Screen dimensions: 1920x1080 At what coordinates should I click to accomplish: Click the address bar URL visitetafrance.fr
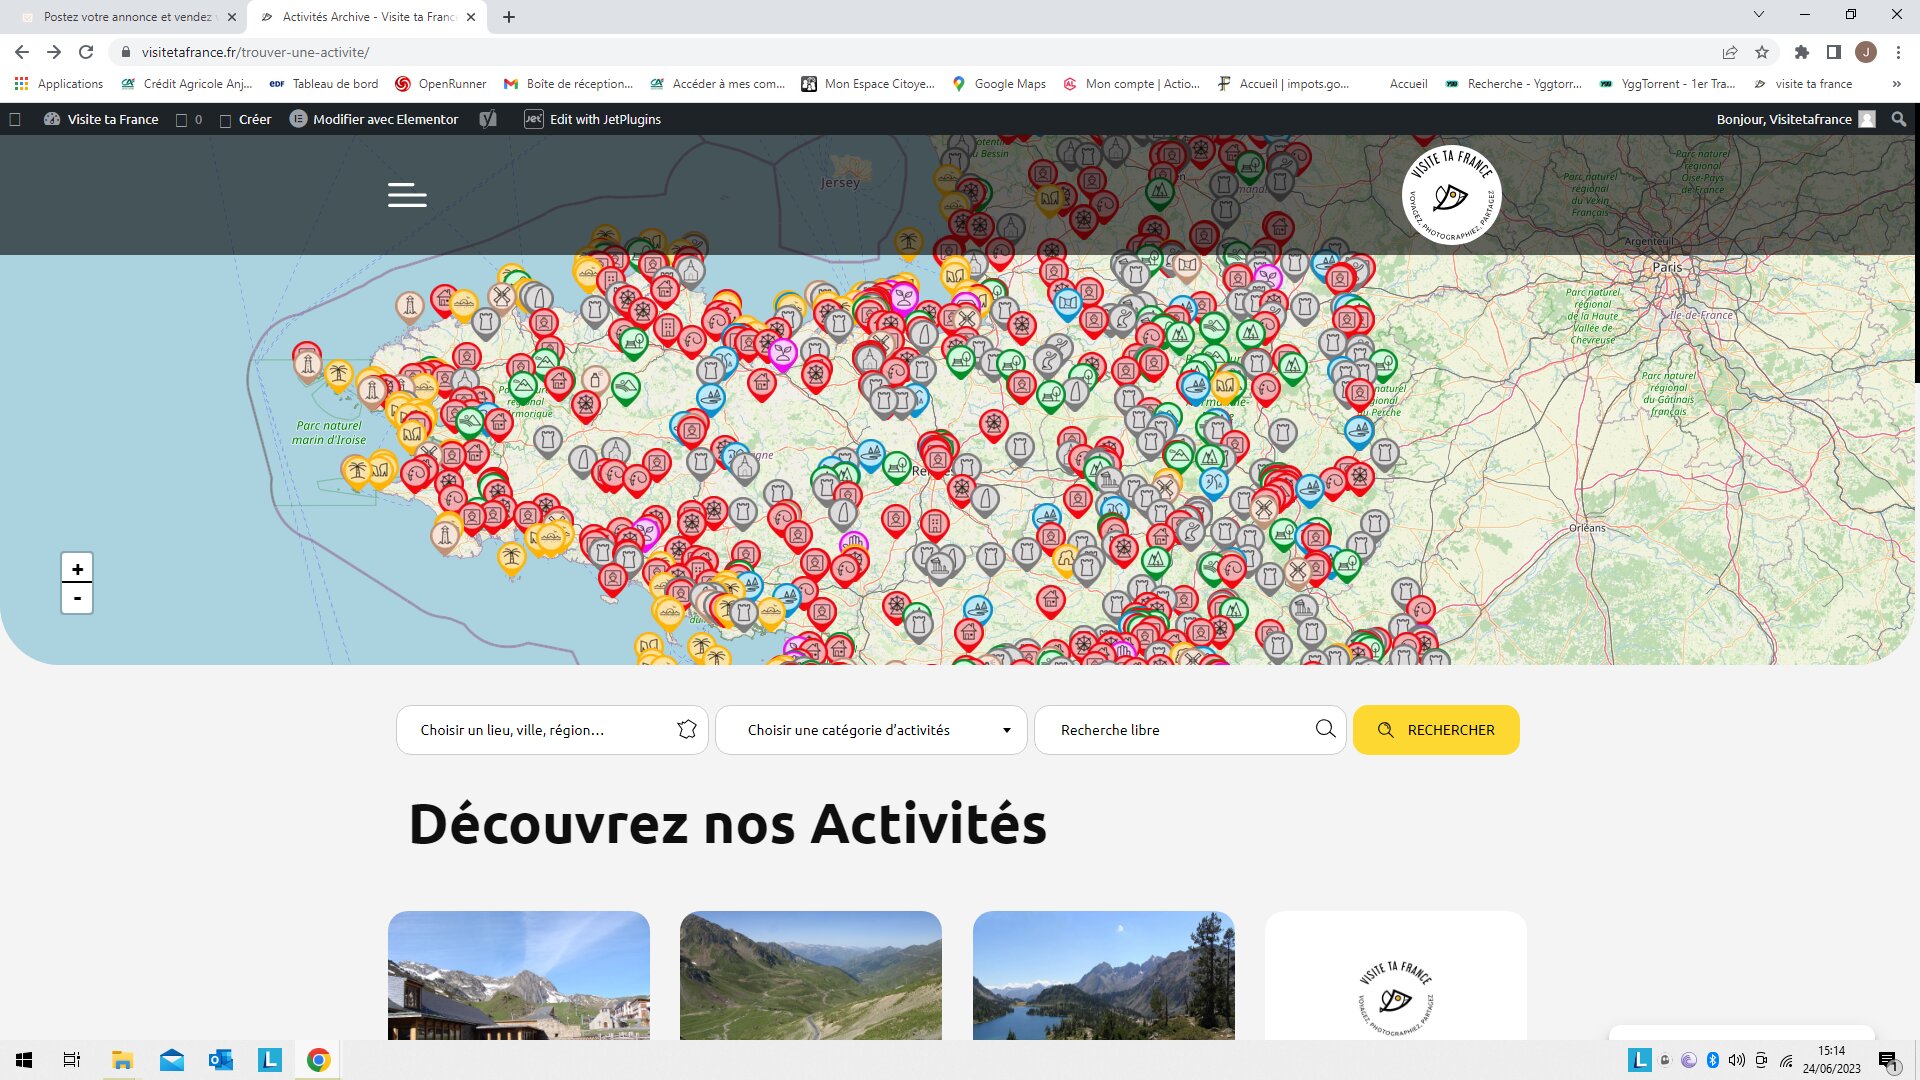pos(255,52)
